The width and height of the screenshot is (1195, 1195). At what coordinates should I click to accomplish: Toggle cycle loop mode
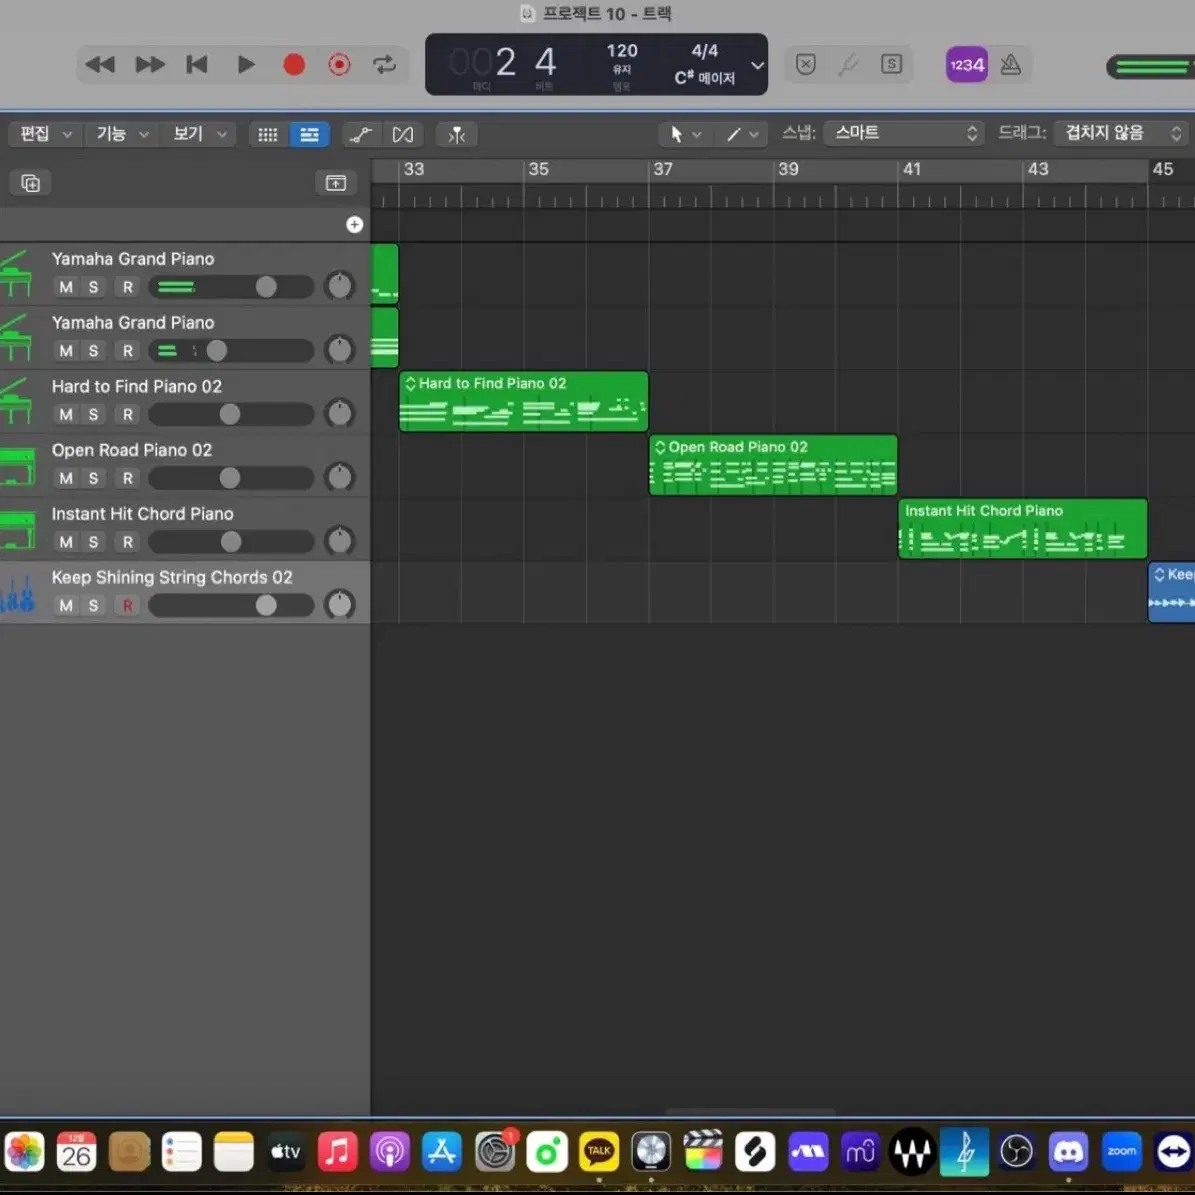pos(385,65)
